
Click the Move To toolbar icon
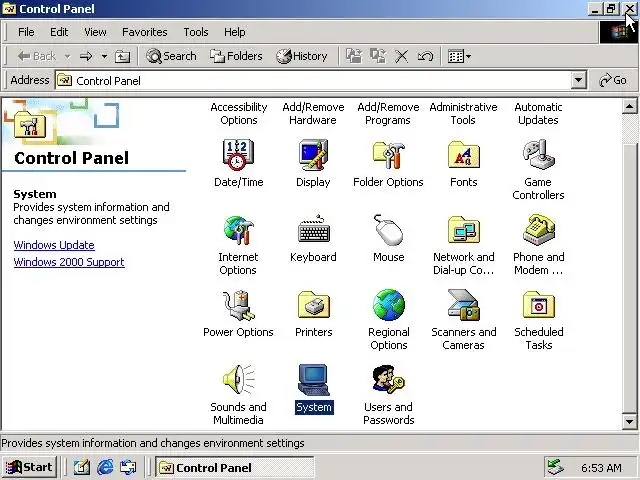click(x=354, y=56)
